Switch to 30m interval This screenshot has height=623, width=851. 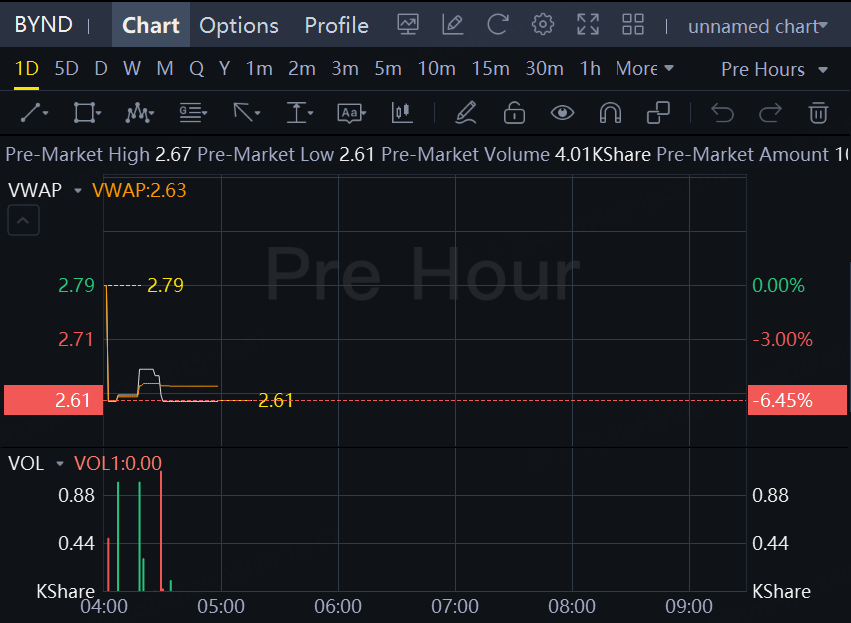pyautogui.click(x=544, y=69)
